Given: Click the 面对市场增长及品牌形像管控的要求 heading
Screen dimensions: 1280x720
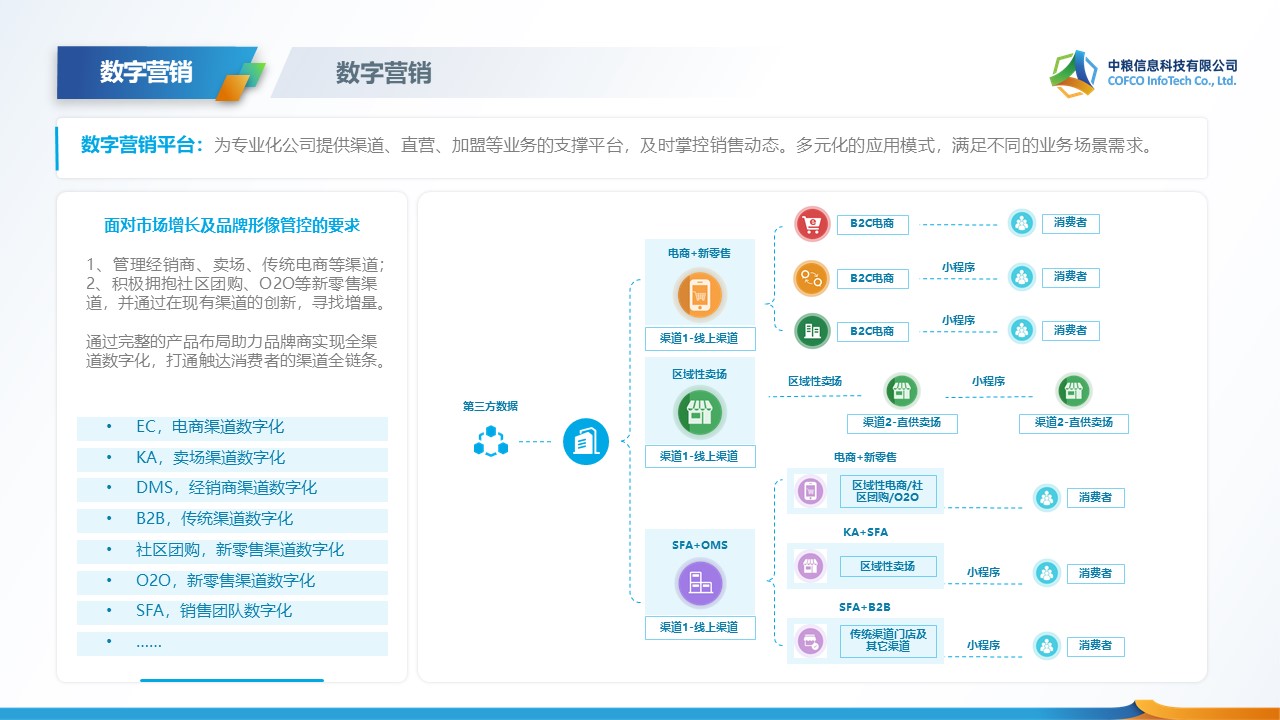Looking at the screenshot, I should click(x=232, y=225).
